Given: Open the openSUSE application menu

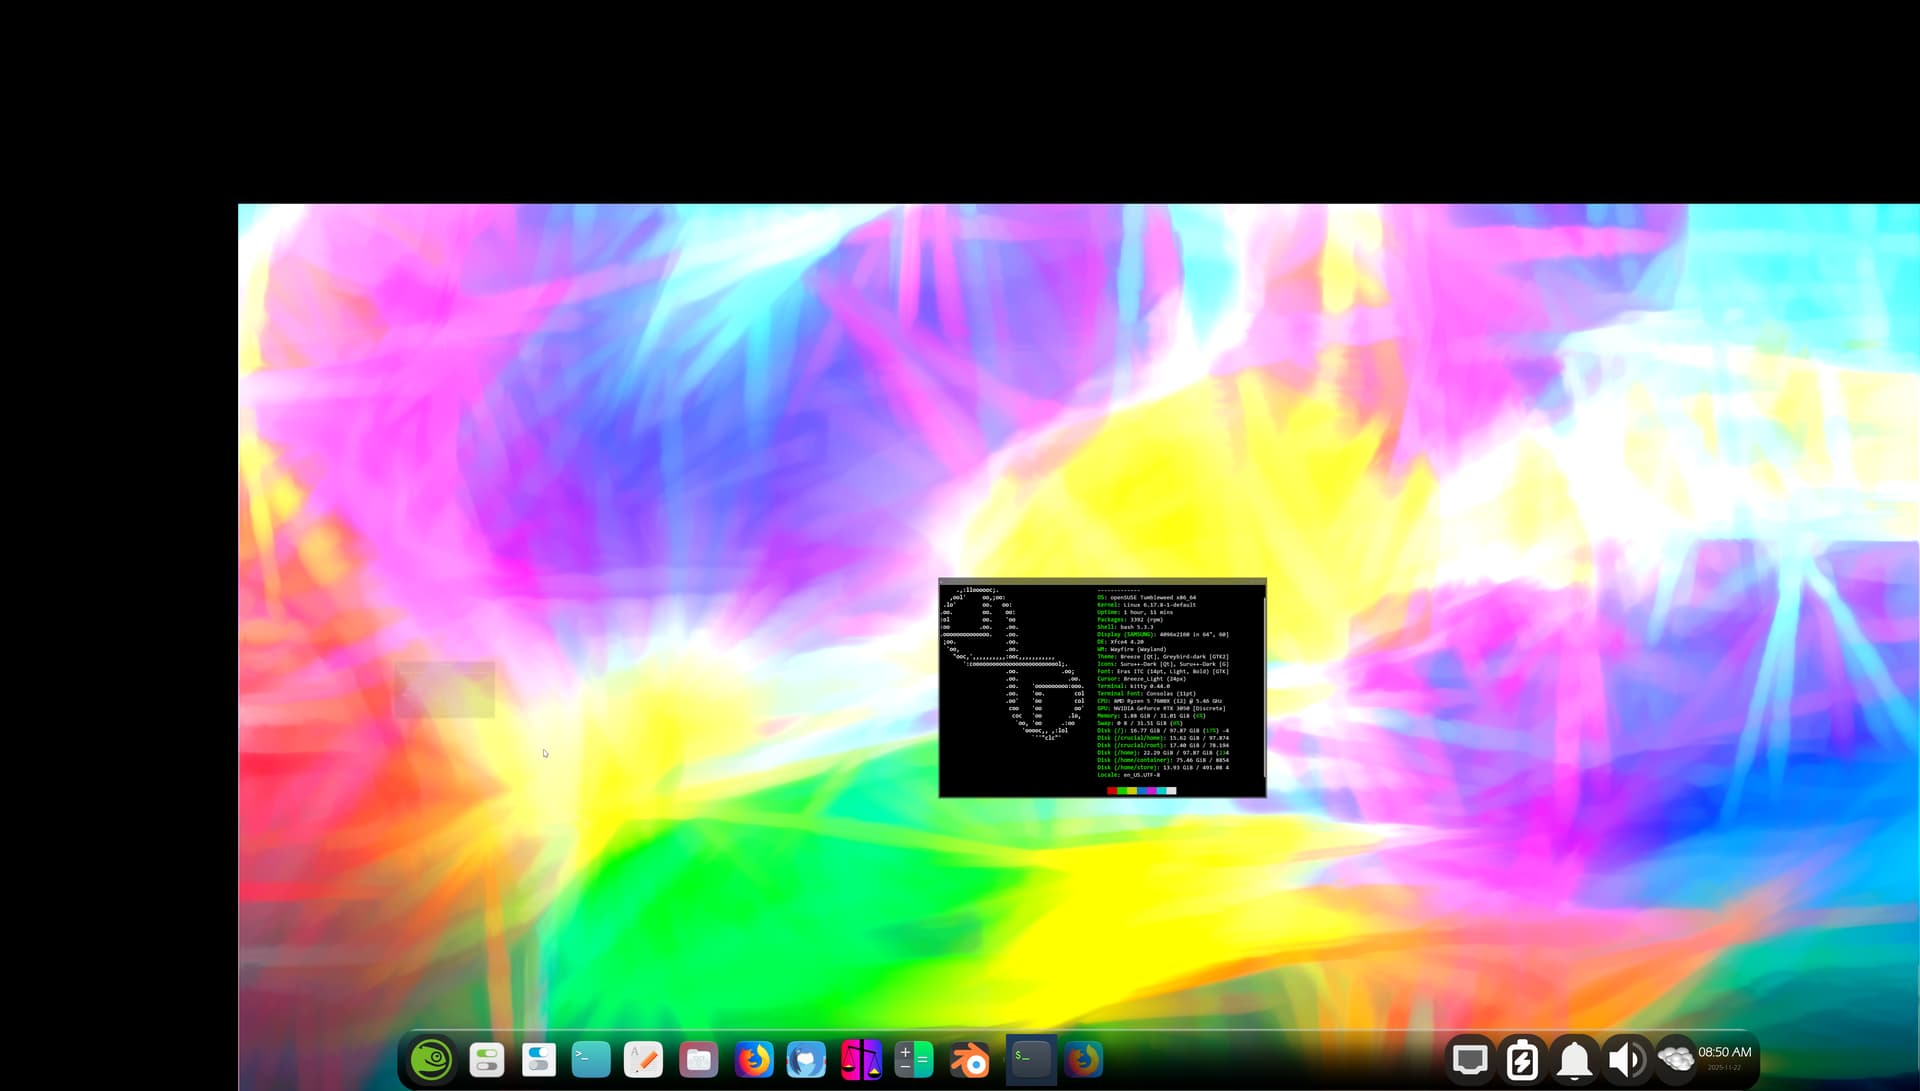Looking at the screenshot, I should [432, 1059].
